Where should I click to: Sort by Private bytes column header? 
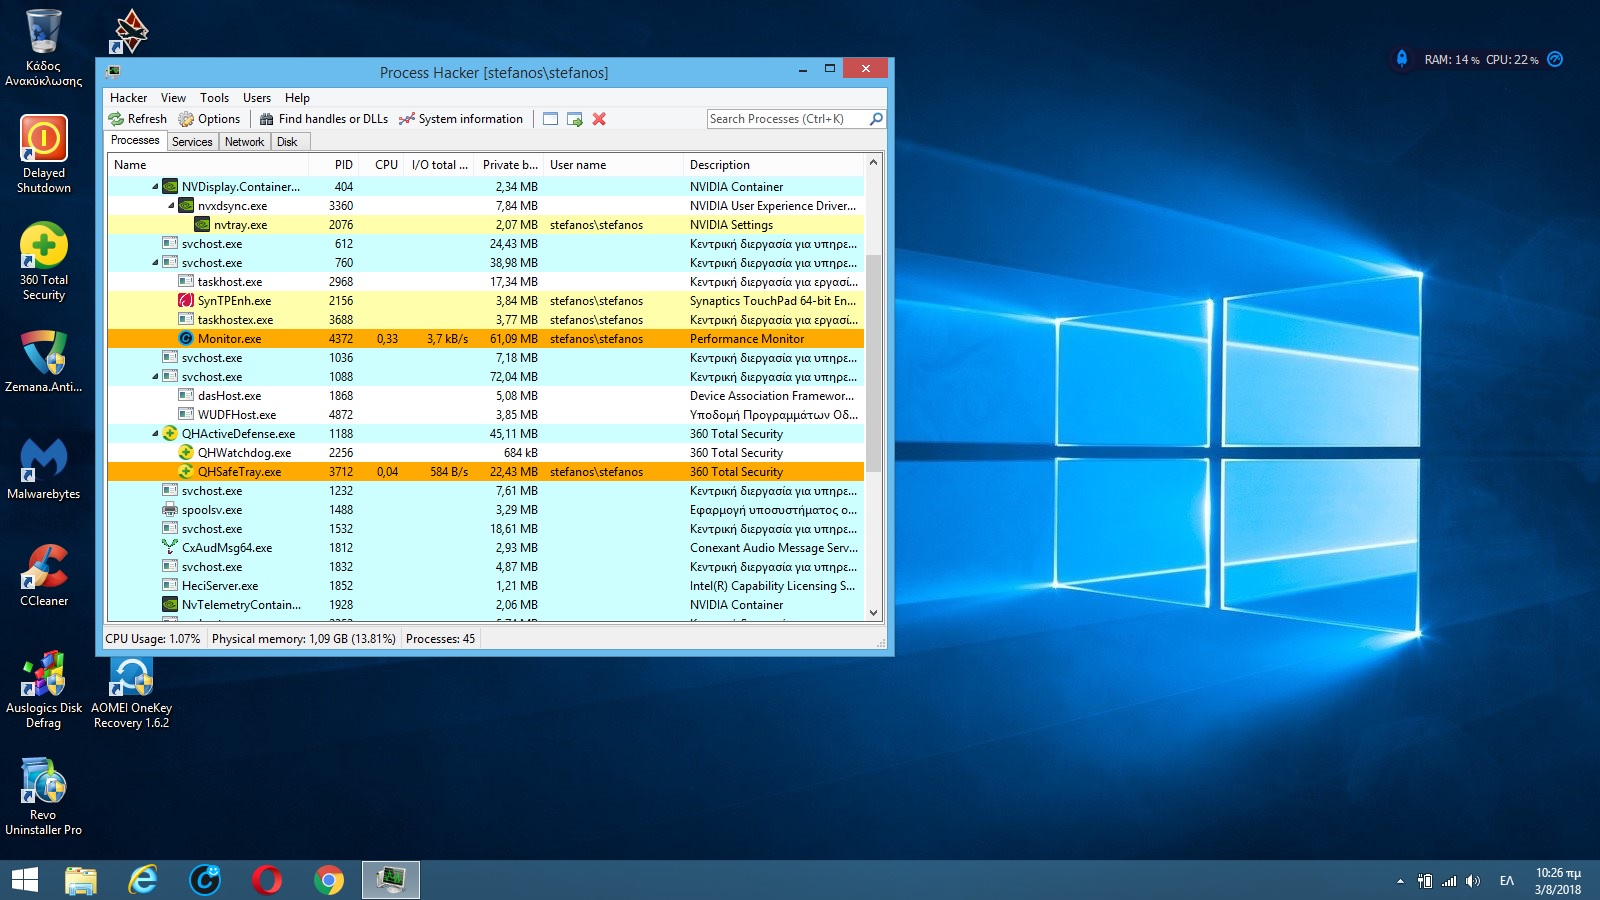pos(509,165)
